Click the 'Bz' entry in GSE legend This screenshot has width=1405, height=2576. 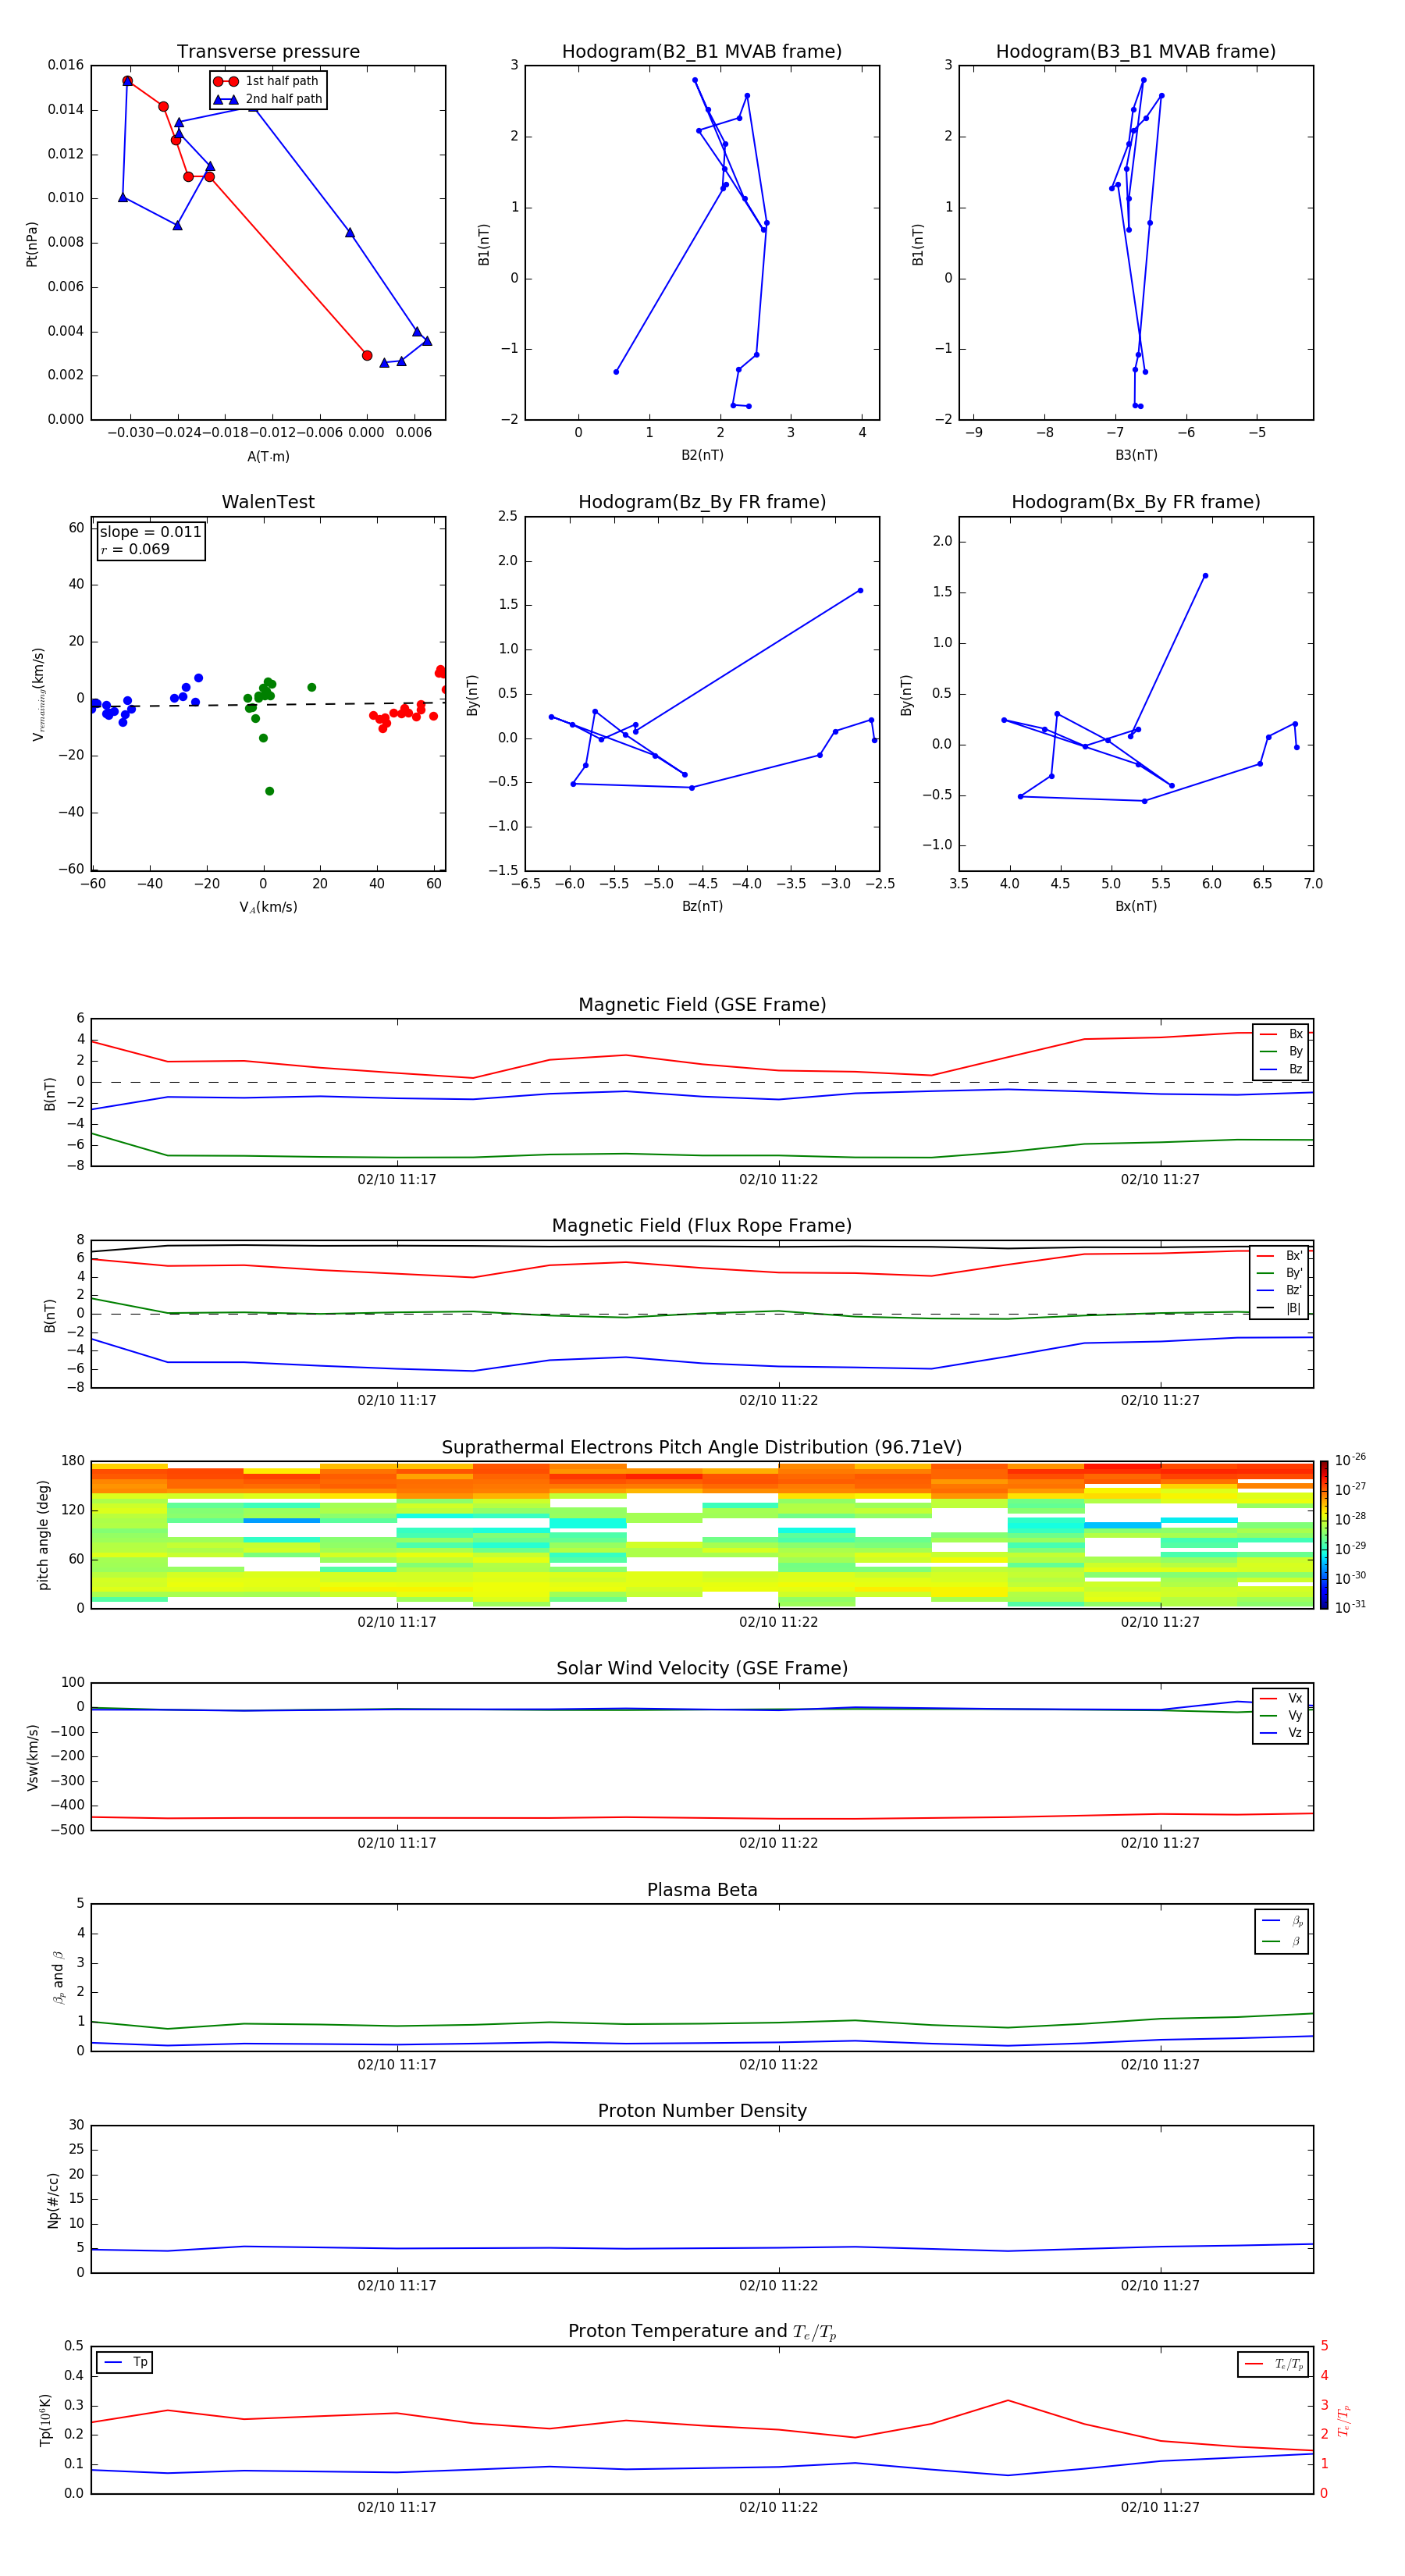point(1282,1069)
